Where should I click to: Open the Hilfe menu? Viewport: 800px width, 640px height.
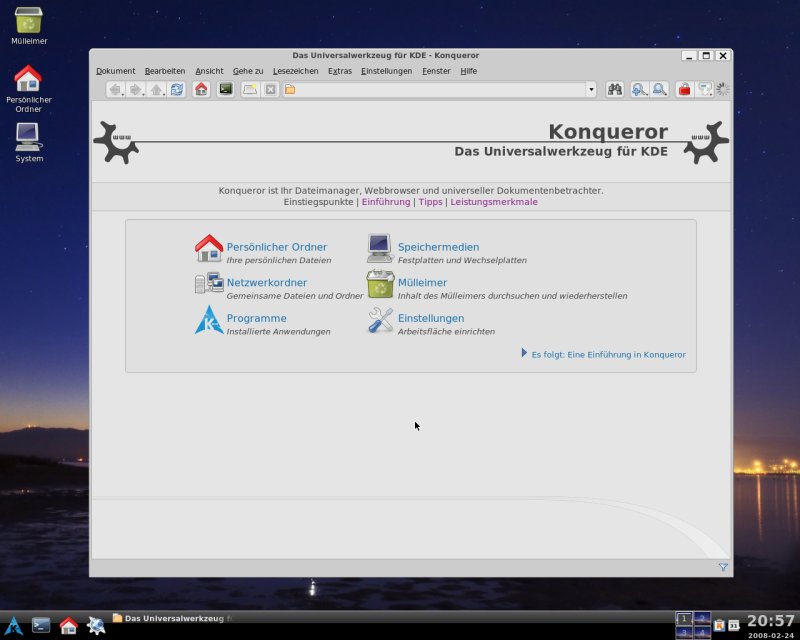pos(468,71)
